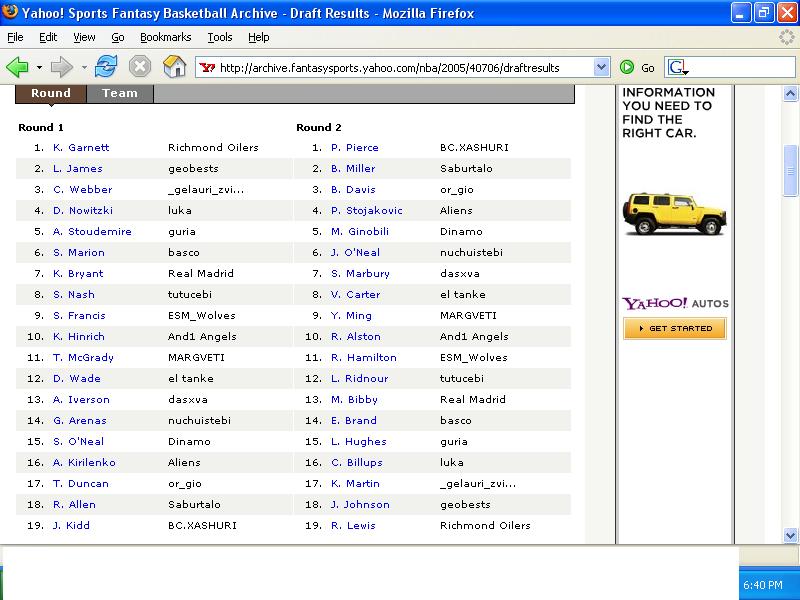Click the vertical scrollbar thumb
The height and width of the screenshot is (600, 800).
coord(790,171)
